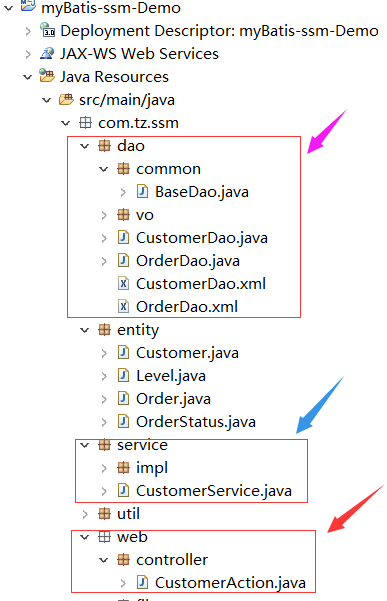Collapse the dao package
This screenshot has width=387, height=601.
pyautogui.click(x=85, y=146)
